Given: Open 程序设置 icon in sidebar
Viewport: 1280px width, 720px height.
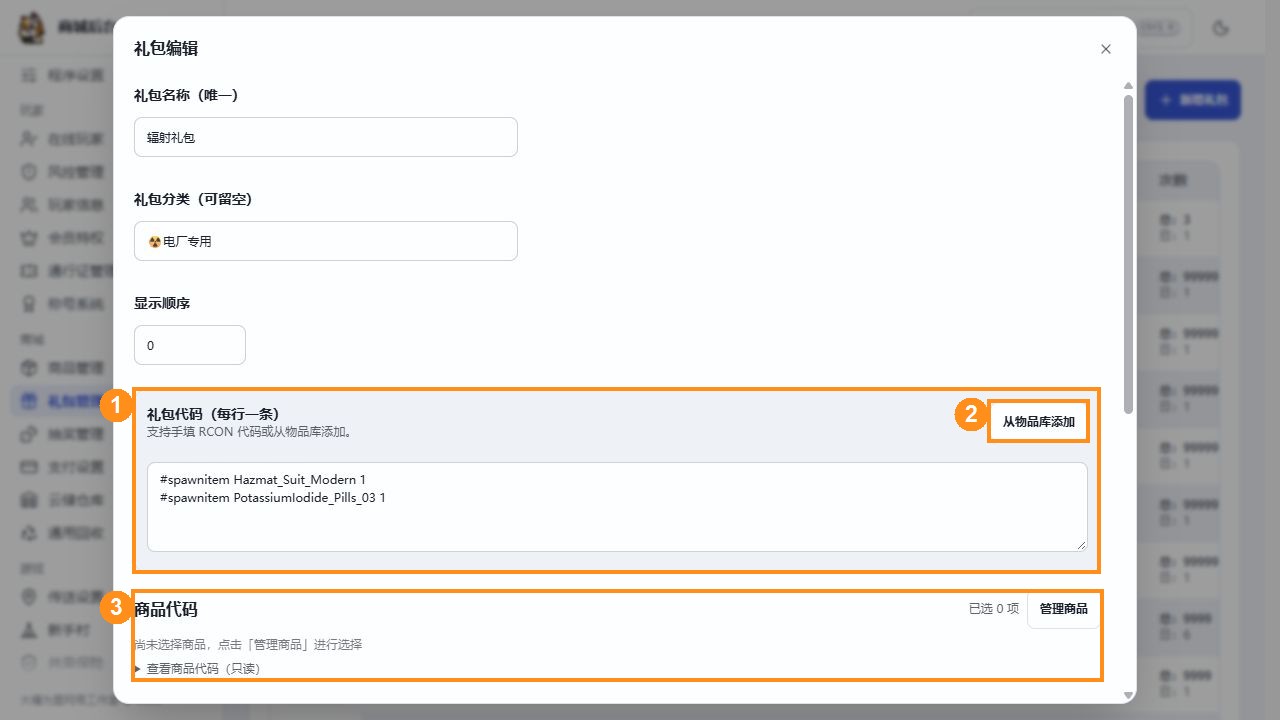Looking at the screenshot, I should tap(29, 75).
